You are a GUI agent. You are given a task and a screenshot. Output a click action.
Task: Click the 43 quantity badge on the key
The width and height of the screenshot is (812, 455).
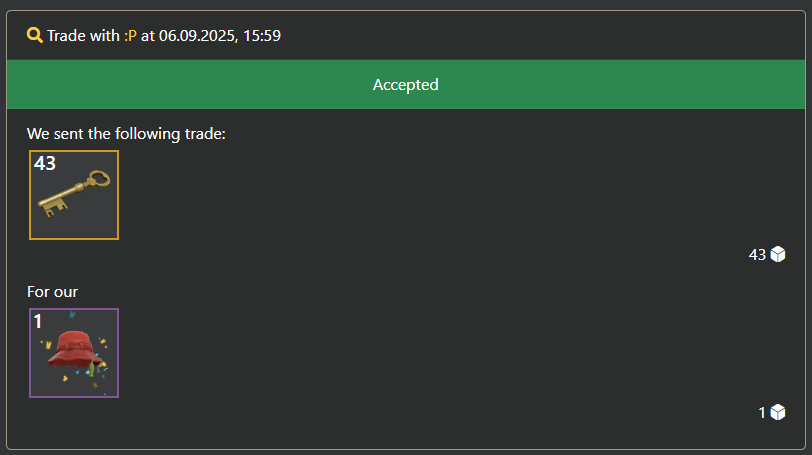point(45,163)
